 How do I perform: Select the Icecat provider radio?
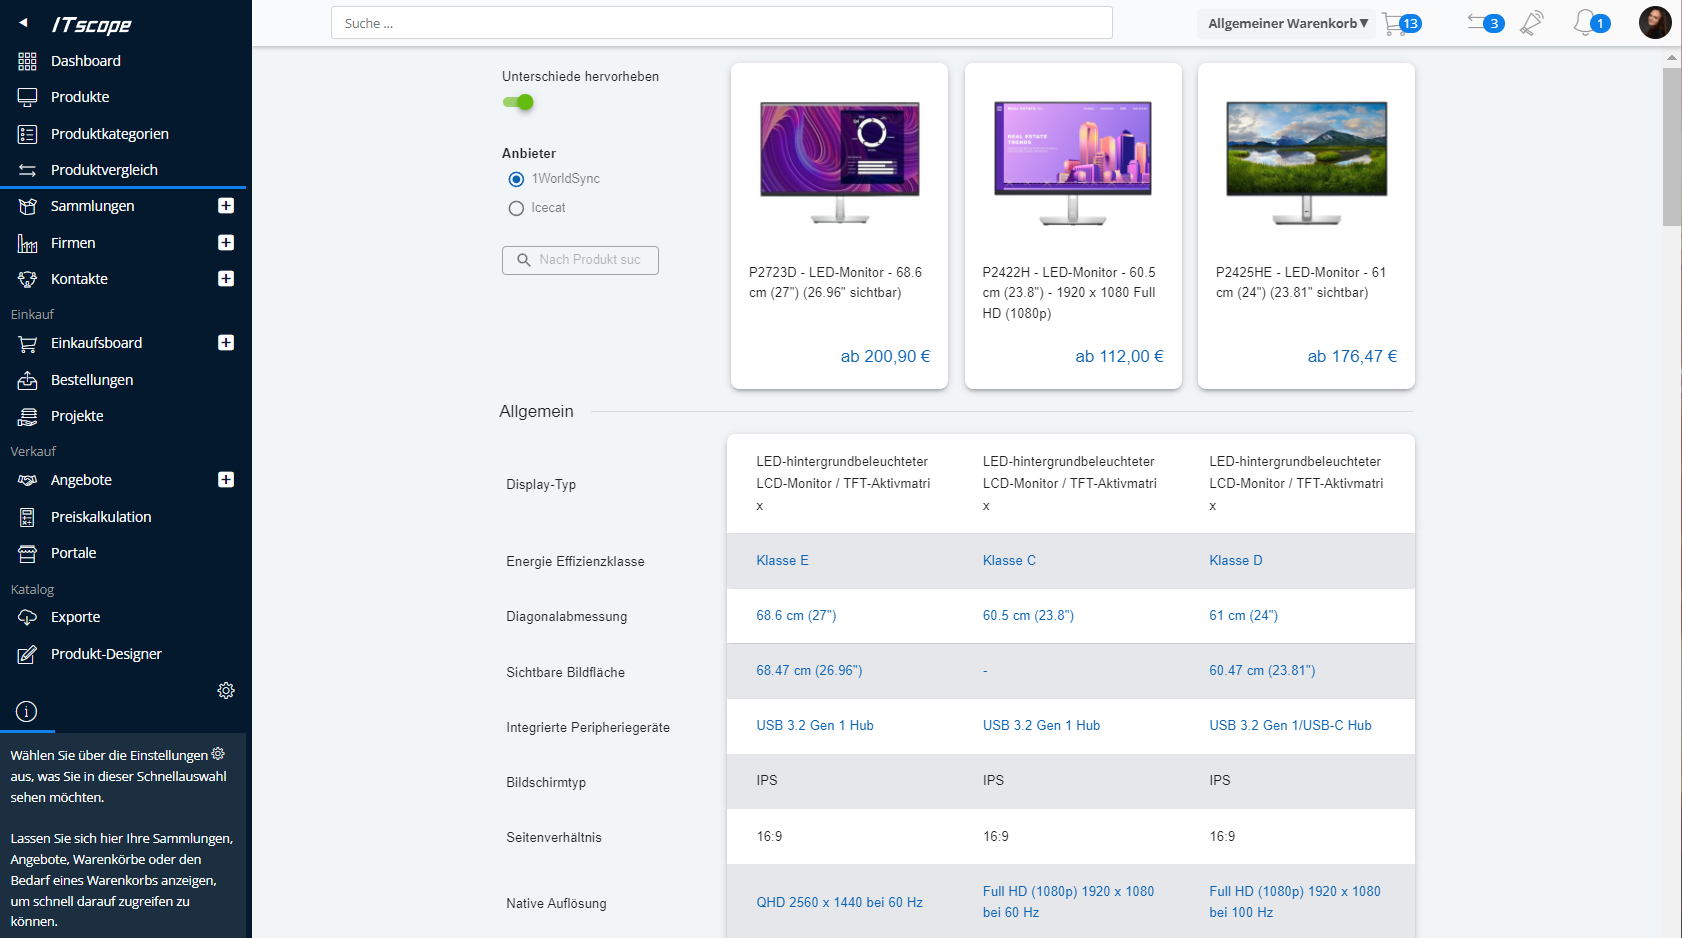coord(516,209)
